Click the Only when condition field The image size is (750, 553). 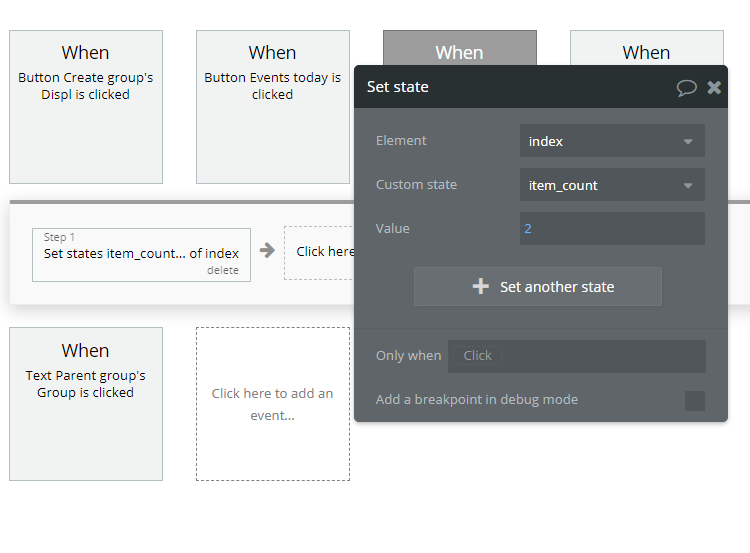coord(577,356)
